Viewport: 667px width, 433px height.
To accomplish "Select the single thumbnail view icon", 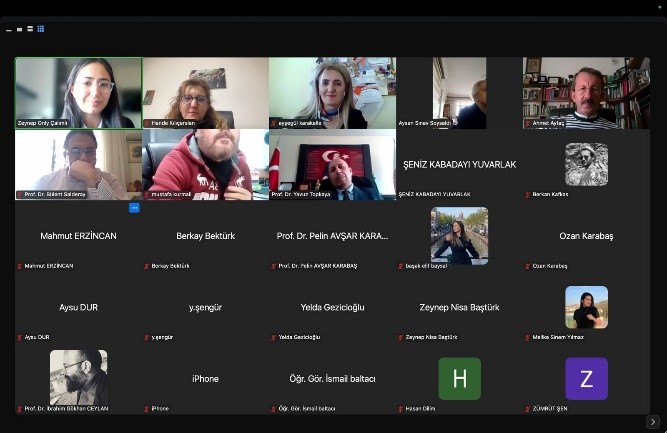I will coord(20,29).
